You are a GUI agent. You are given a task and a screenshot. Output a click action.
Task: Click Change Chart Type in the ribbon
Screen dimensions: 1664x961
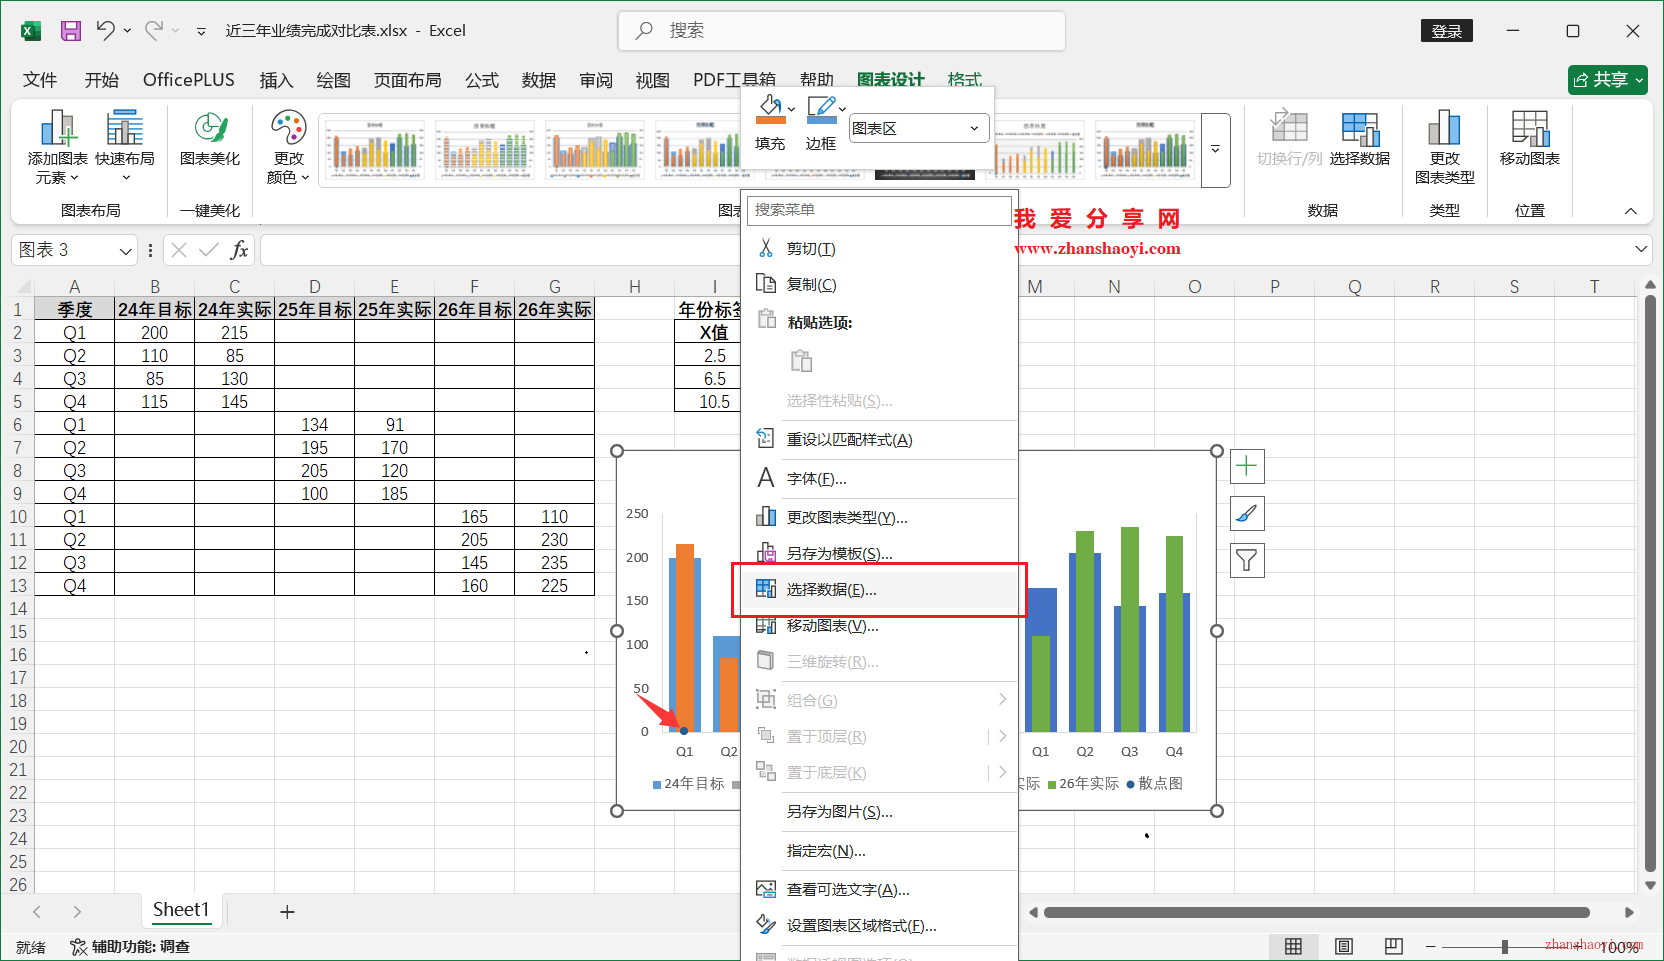pyautogui.click(x=1445, y=147)
